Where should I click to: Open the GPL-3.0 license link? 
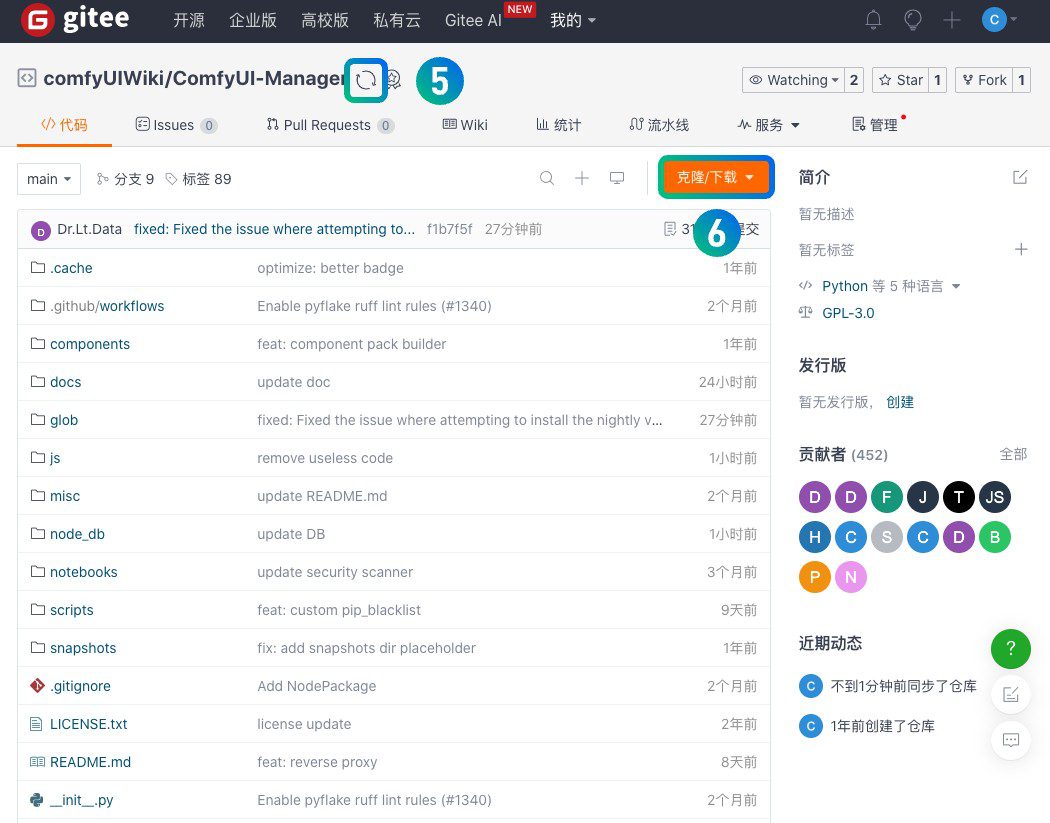(x=848, y=313)
